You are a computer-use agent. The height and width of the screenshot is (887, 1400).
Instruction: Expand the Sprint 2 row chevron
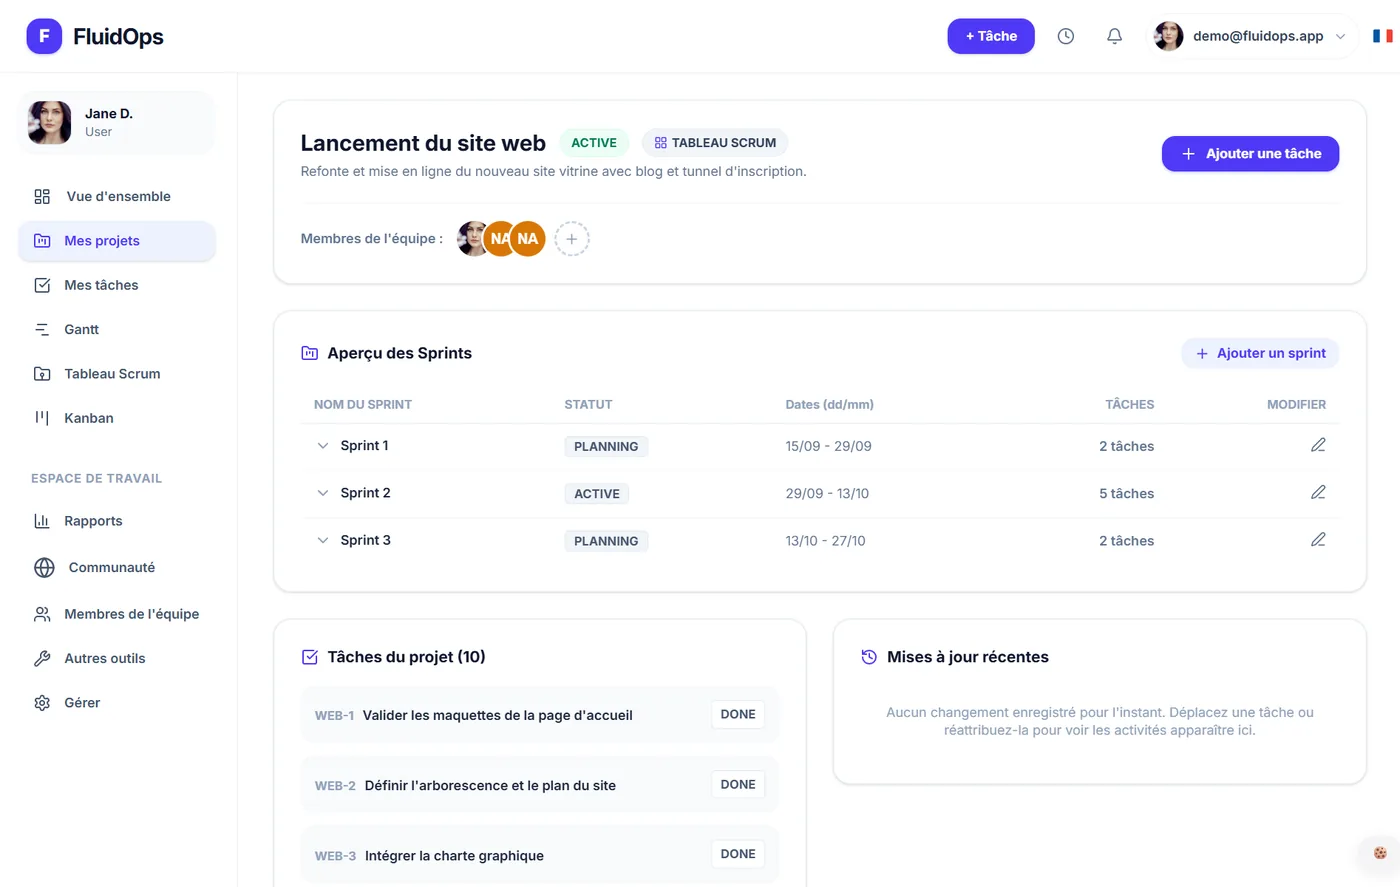click(x=322, y=493)
